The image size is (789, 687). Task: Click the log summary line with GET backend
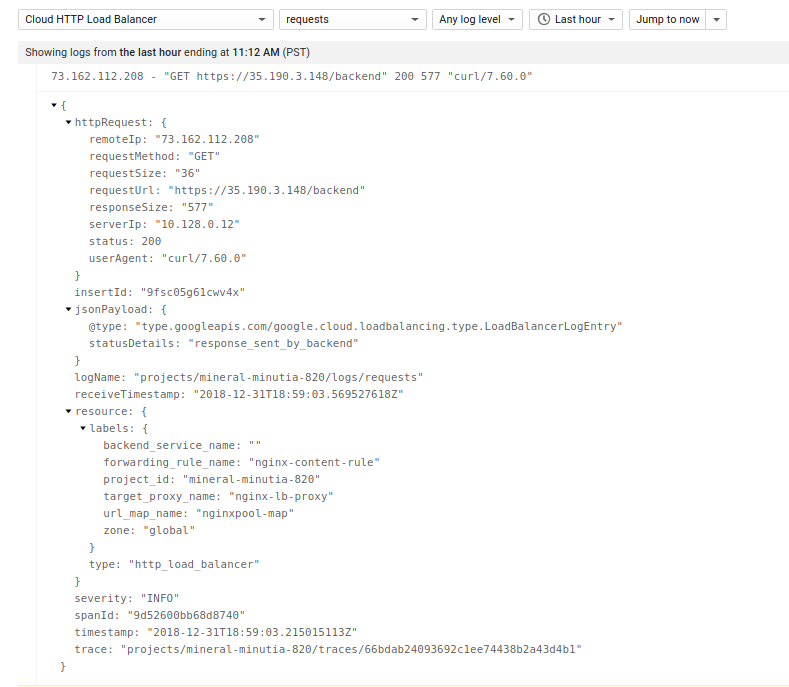tap(292, 77)
